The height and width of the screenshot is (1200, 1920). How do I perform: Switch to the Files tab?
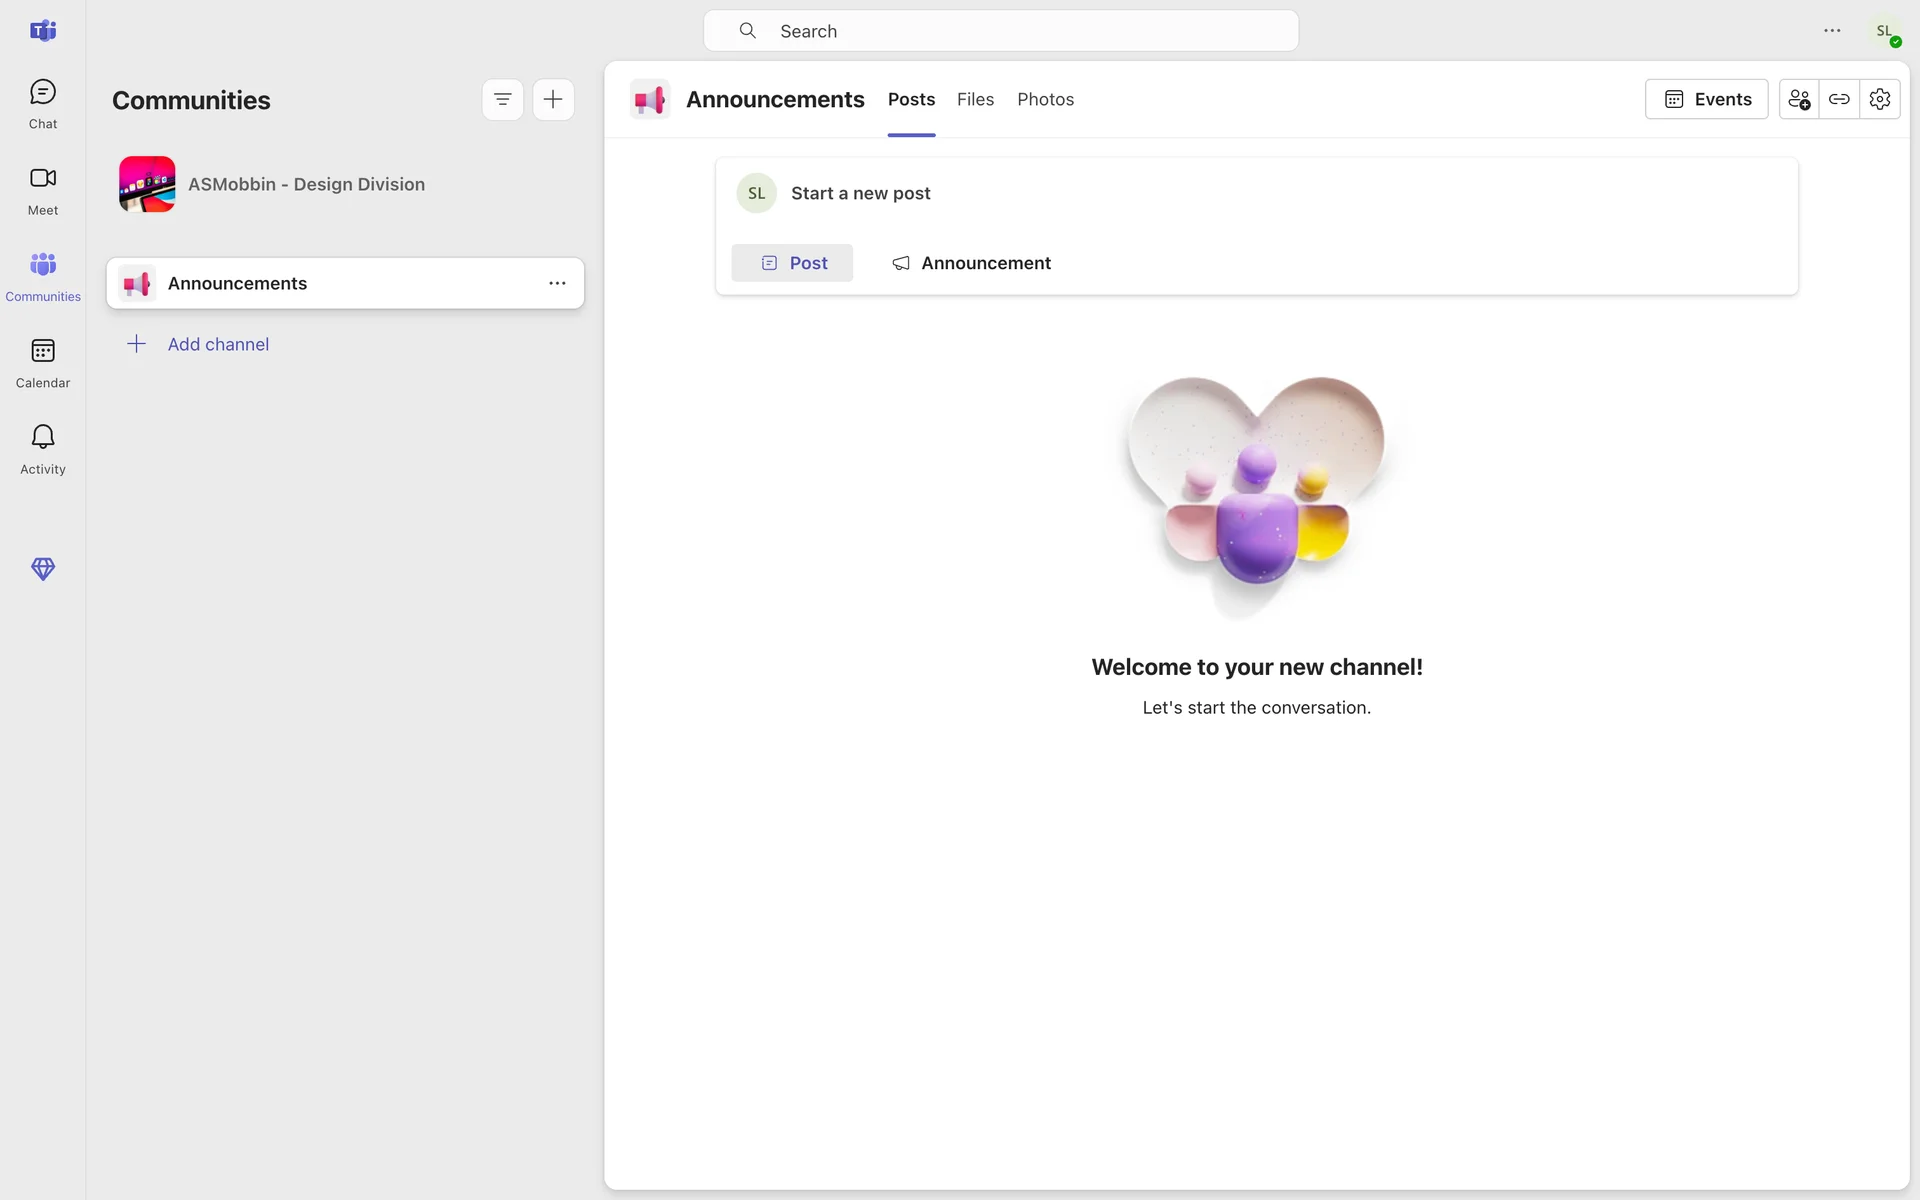(x=975, y=99)
